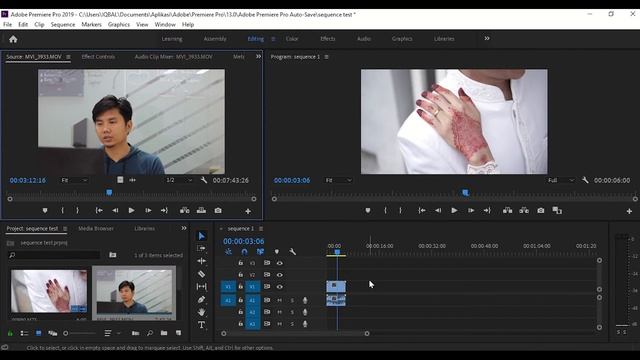Viewport: 640px width, 360px height.
Task: Mute audio track A1
Action: pyautogui.click(x=280, y=300)
